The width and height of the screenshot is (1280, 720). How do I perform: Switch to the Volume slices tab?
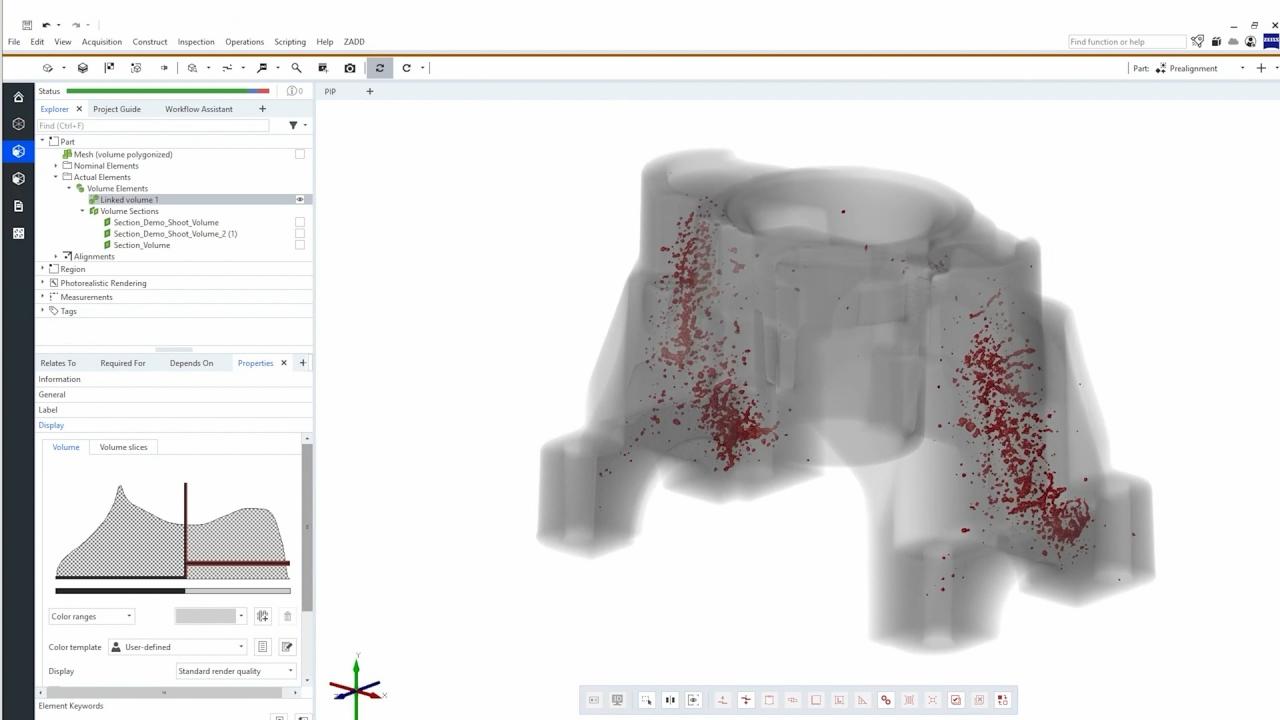tap(123, 447)
